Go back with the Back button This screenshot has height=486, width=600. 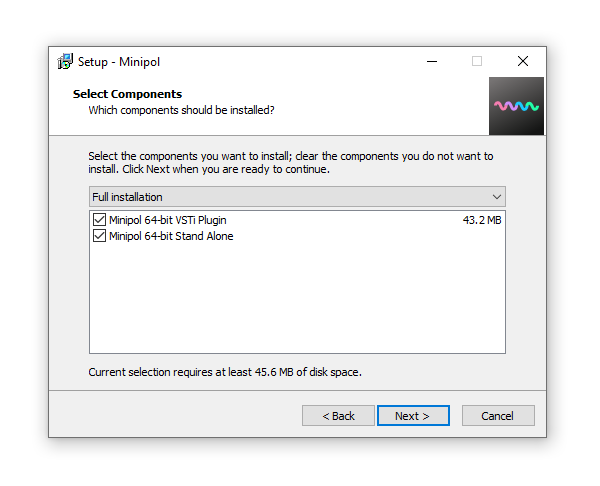338,416
